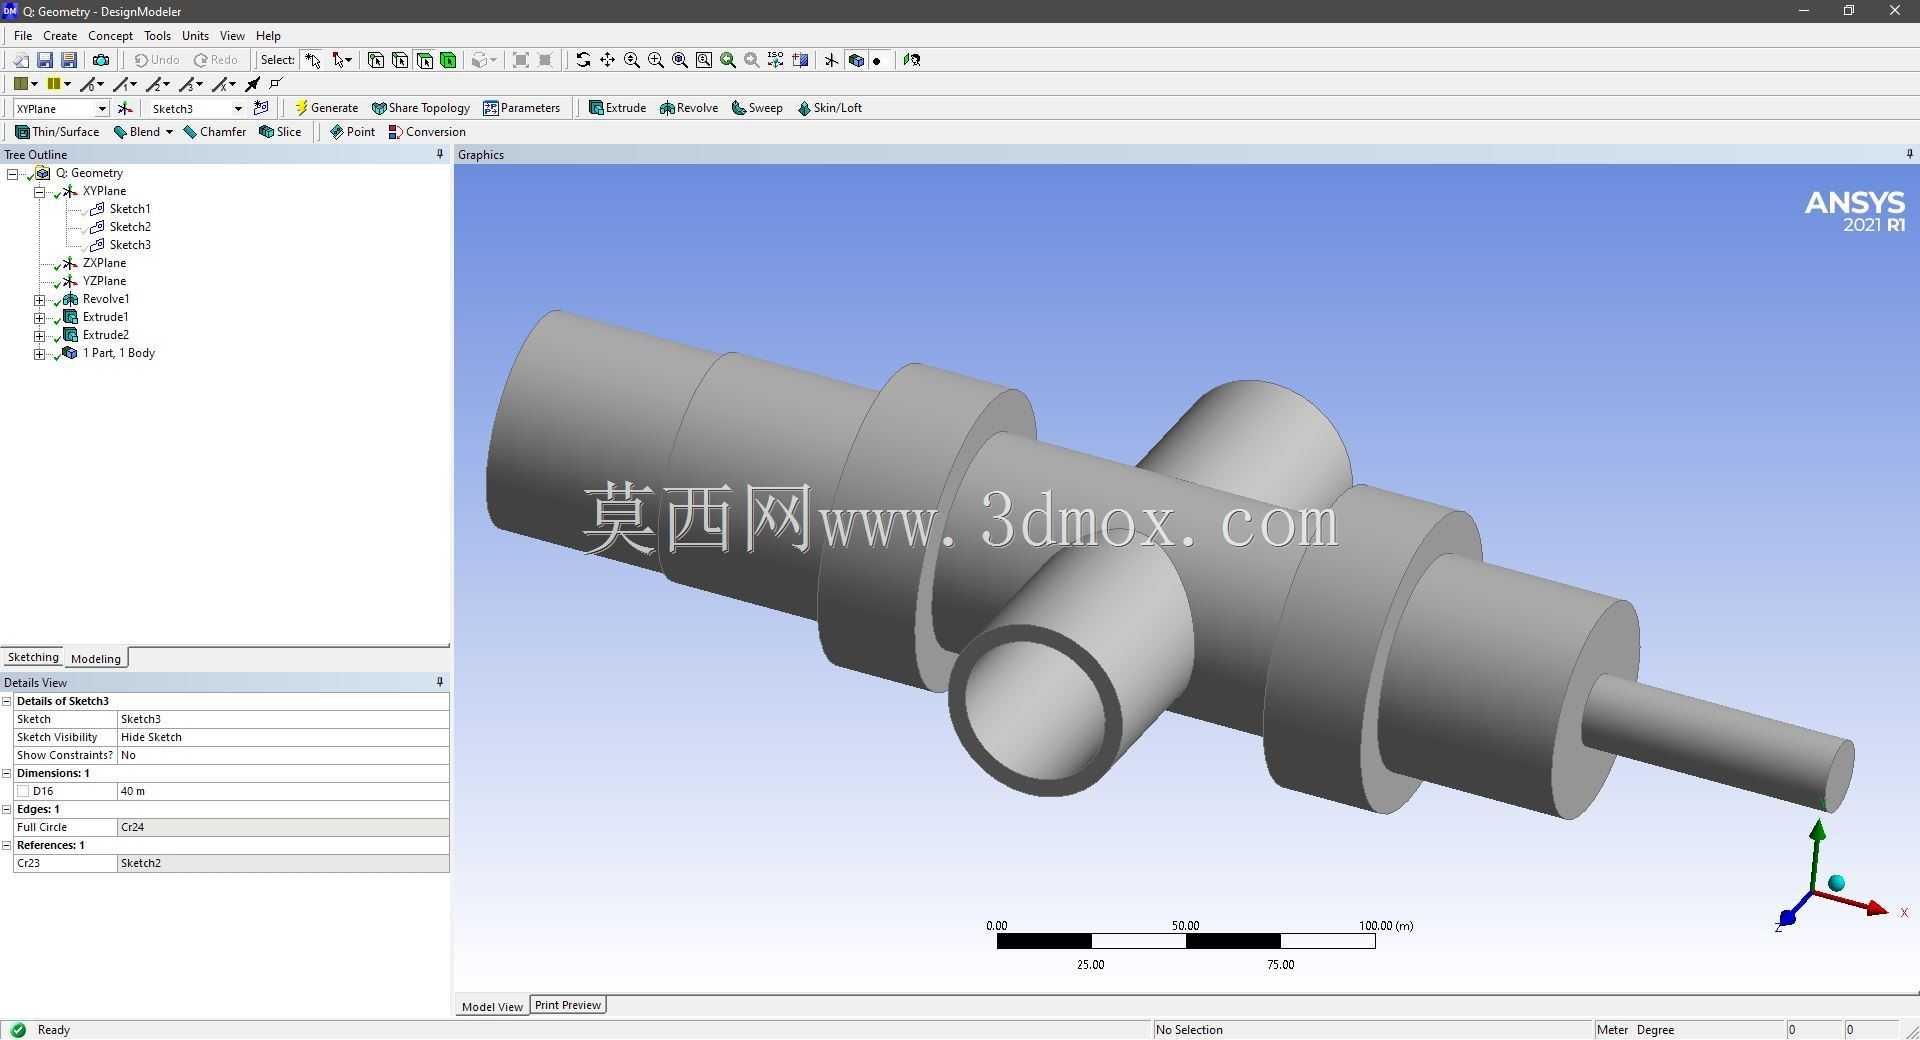The width and height of the screenshot is (1920, 1040).
Task: Toggle Display Edge Direction arrow icon
Action: [252, 84]
